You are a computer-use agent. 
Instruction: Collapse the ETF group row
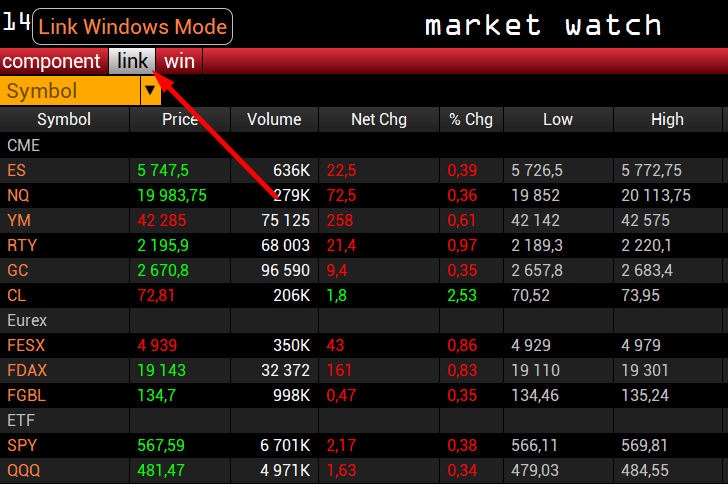pyautogui.click(x=22, y=420)
